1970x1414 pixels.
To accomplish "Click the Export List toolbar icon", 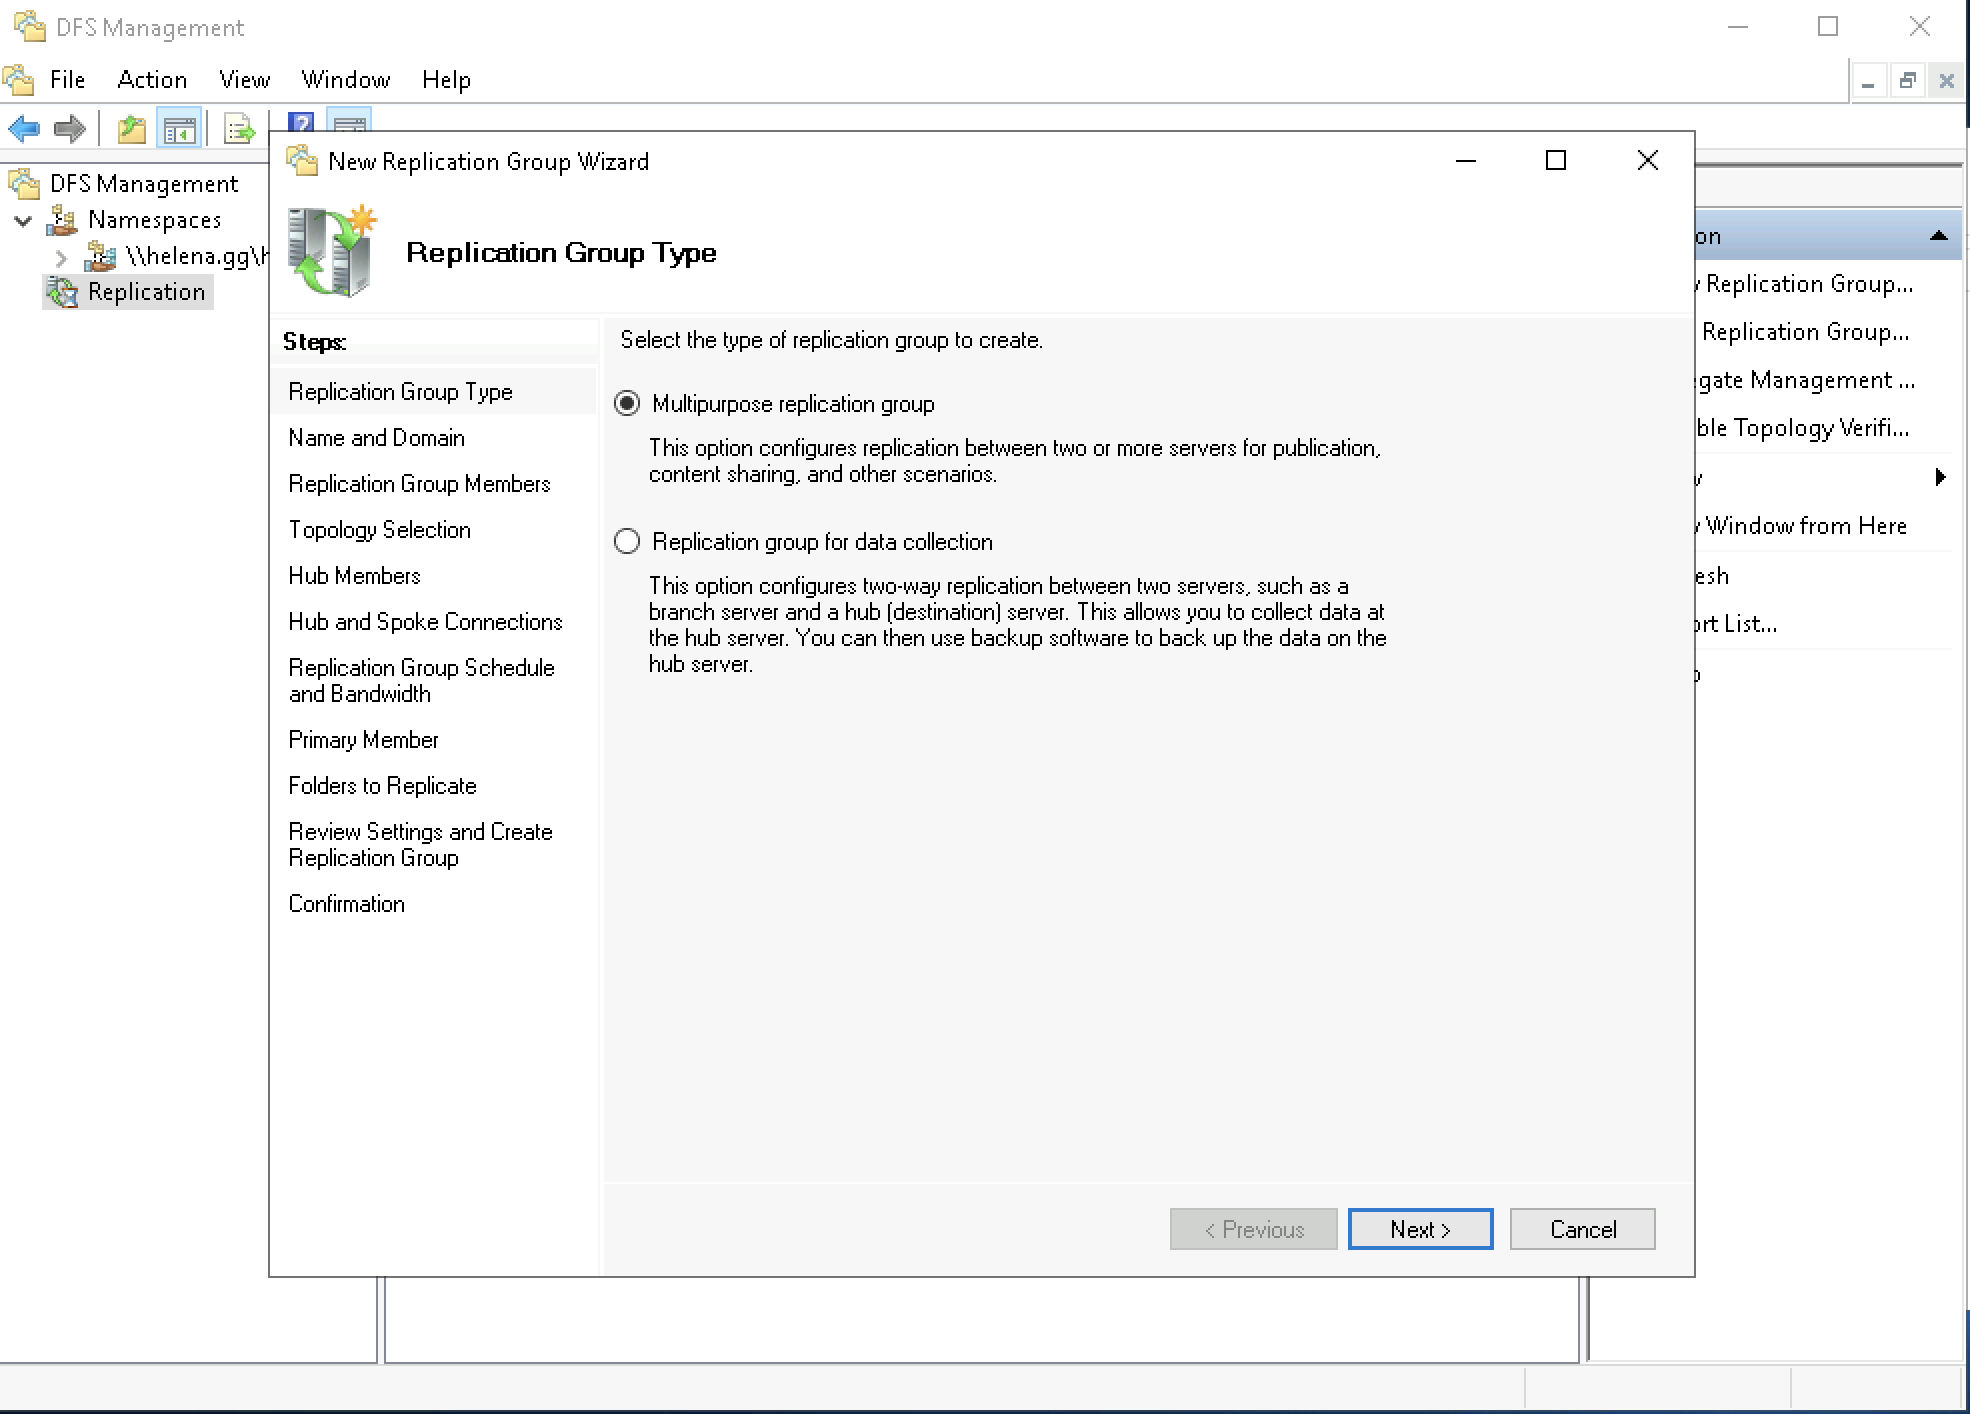I will tap(238, 129).
